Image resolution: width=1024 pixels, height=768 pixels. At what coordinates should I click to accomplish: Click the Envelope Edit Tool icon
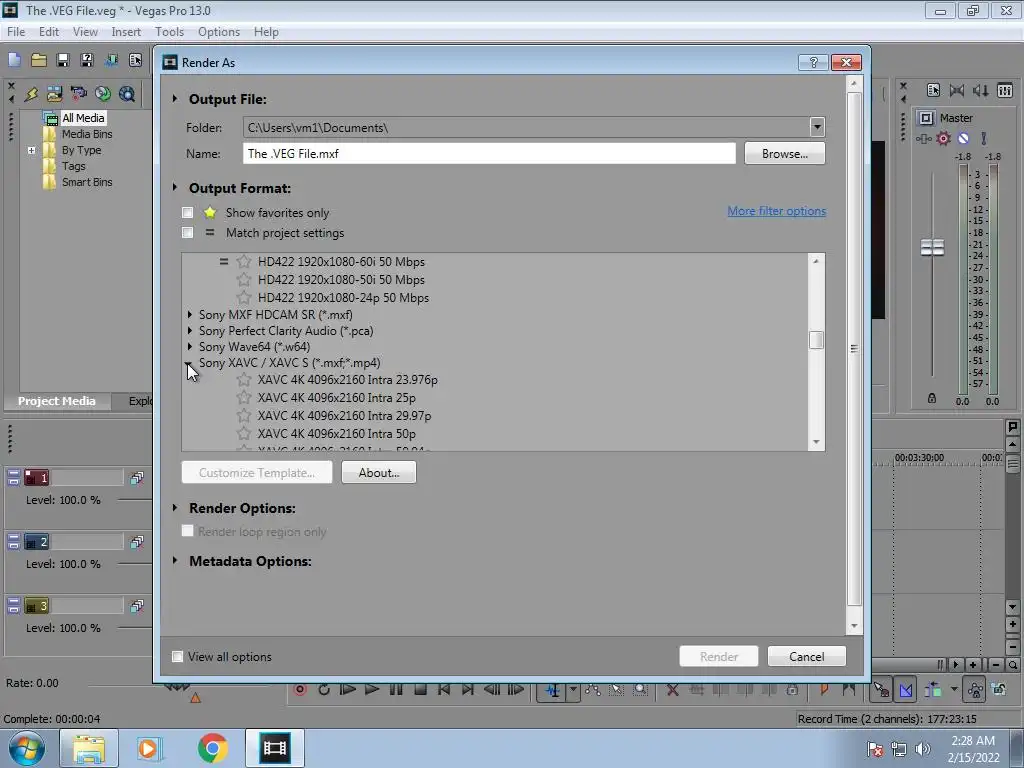click(593, 690)
